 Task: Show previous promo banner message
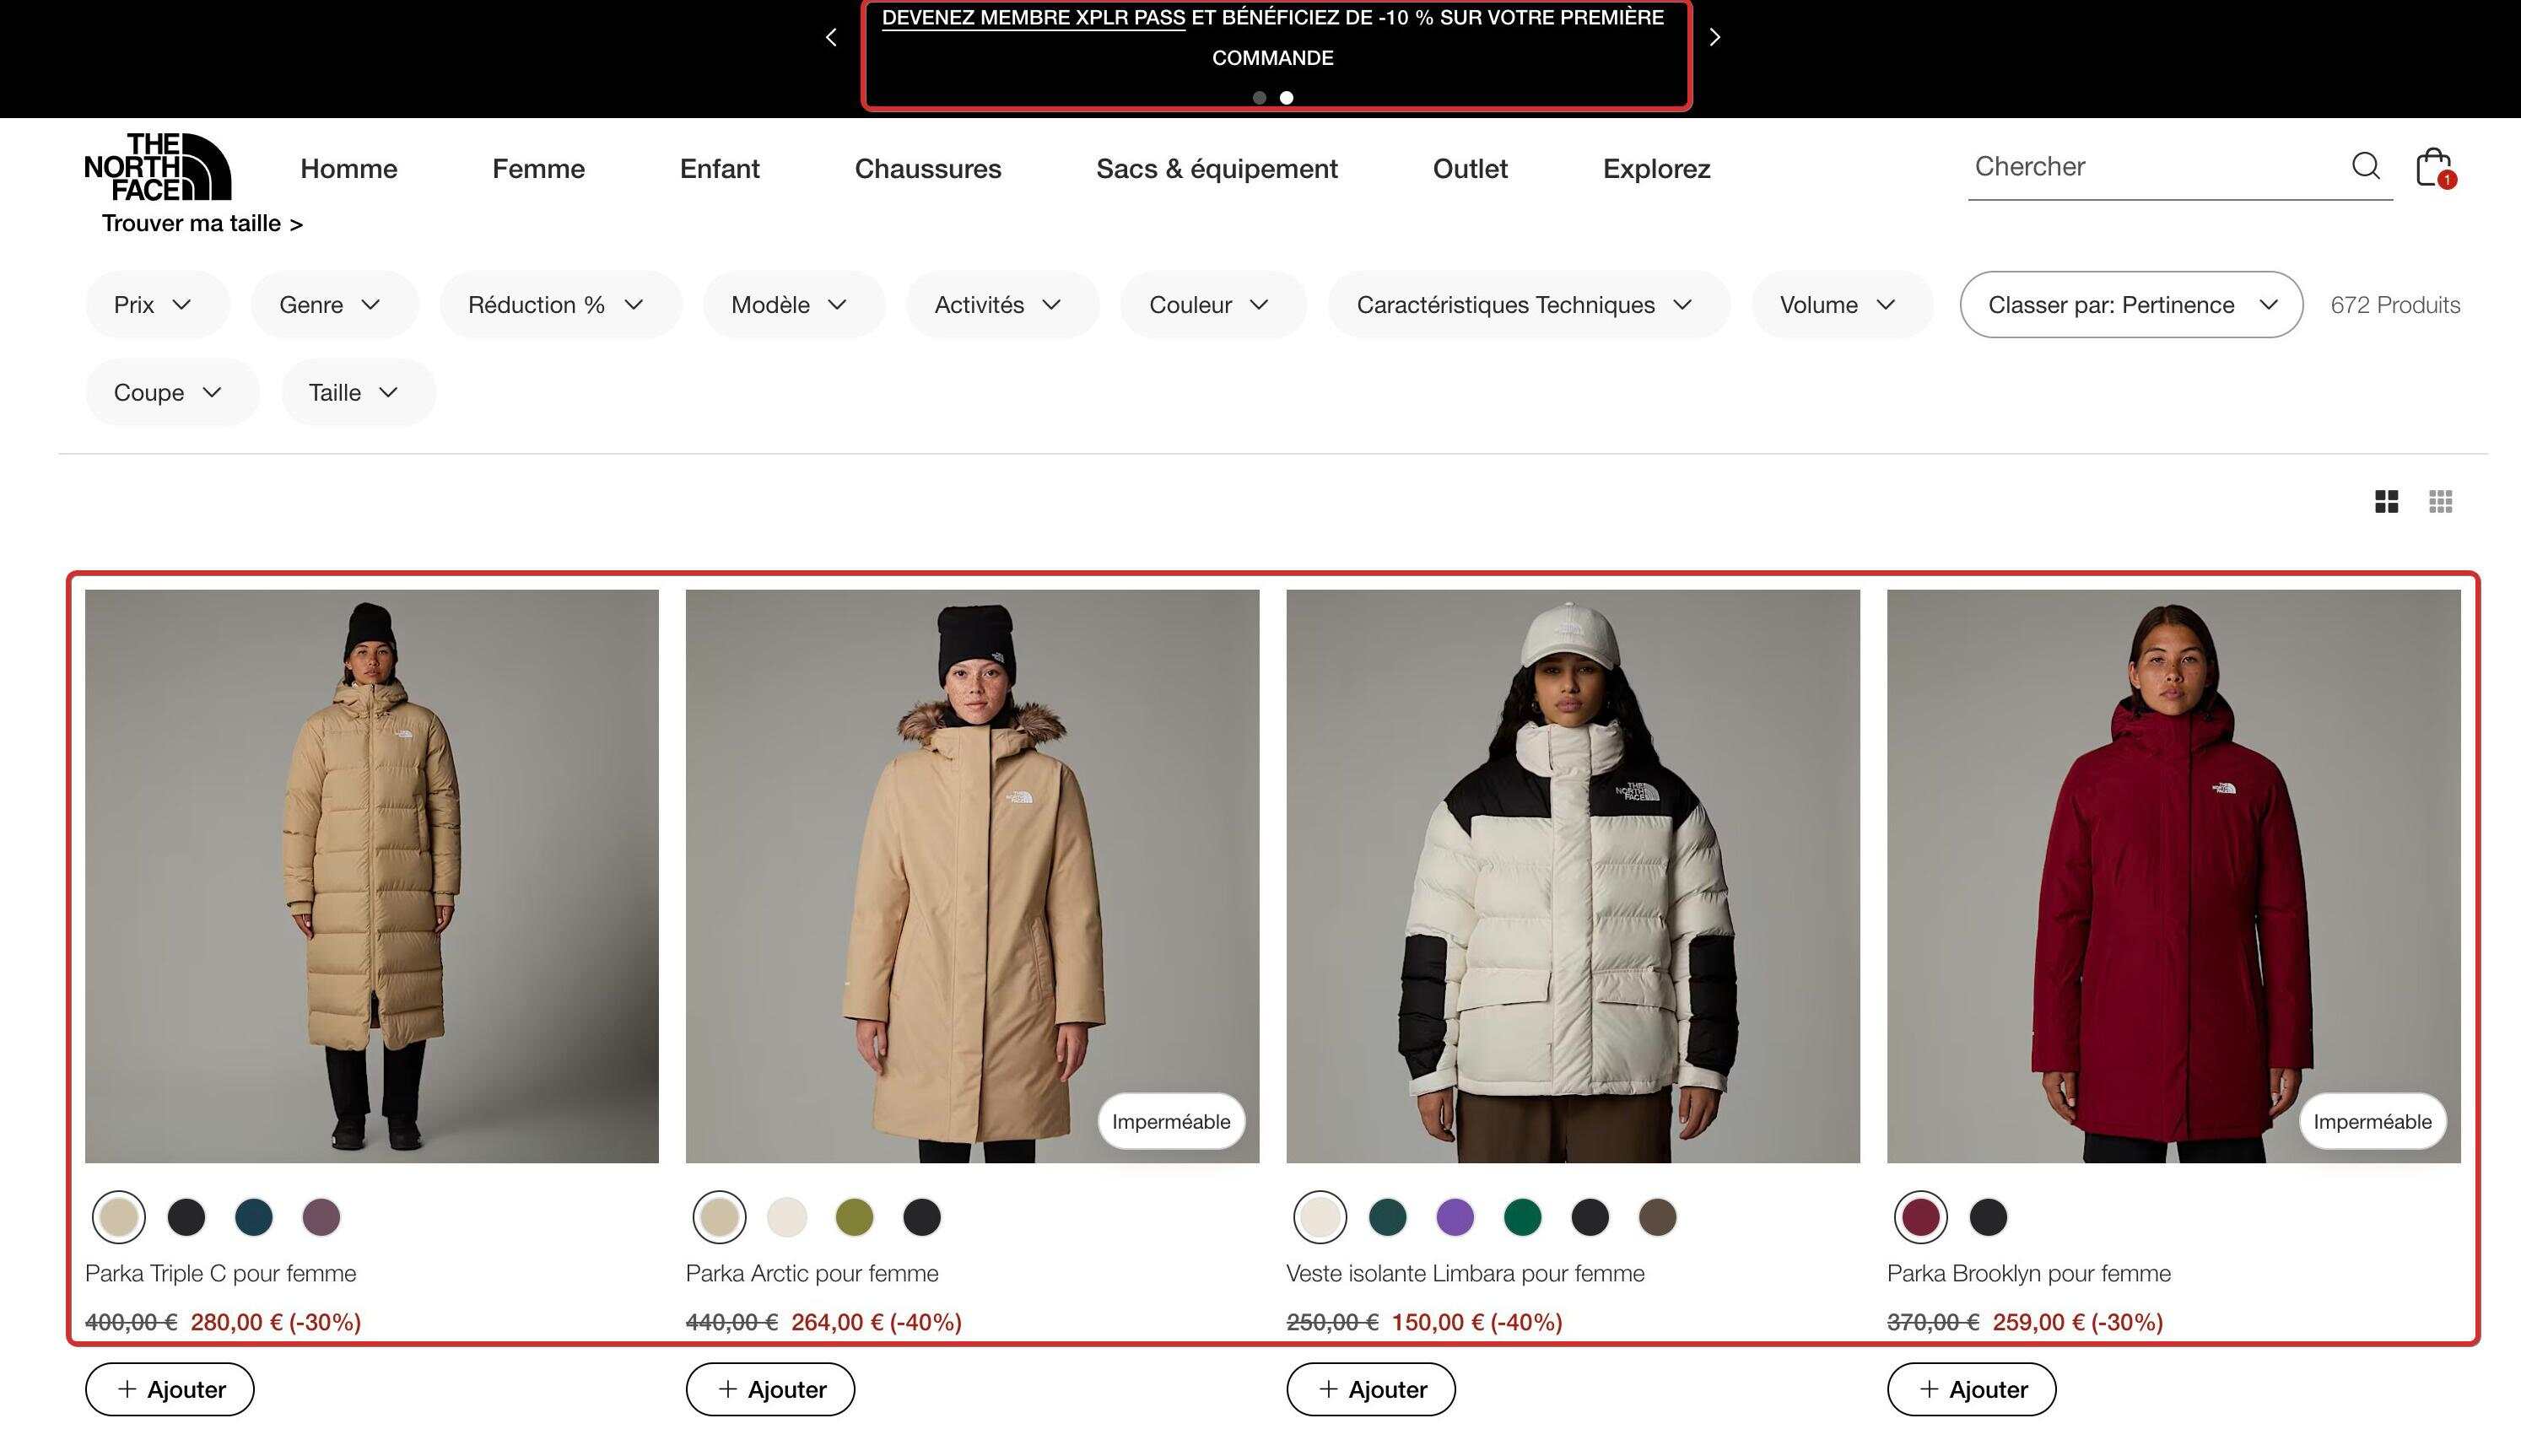831,37
